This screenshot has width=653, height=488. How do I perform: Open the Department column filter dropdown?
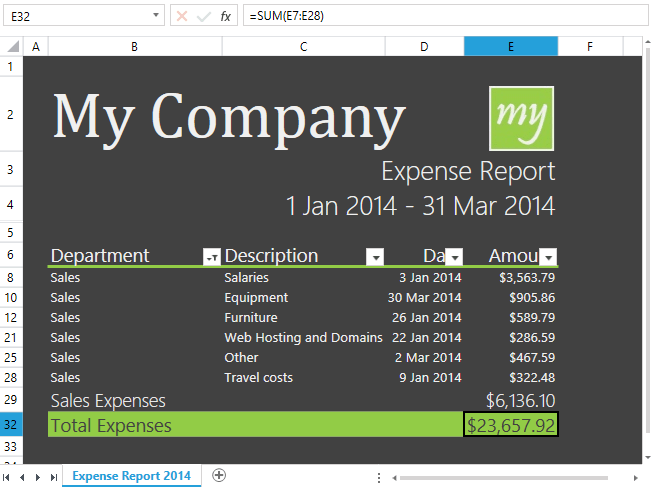(212, 257)
